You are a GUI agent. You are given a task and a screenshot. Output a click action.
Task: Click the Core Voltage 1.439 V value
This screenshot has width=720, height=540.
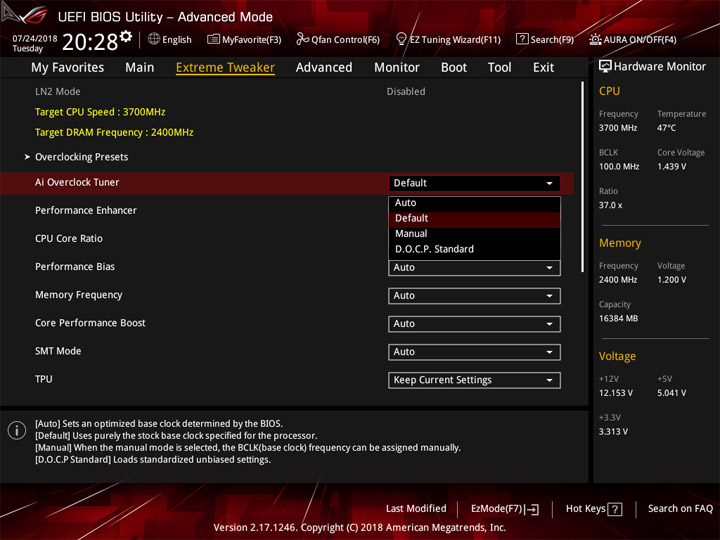[671, 166]
